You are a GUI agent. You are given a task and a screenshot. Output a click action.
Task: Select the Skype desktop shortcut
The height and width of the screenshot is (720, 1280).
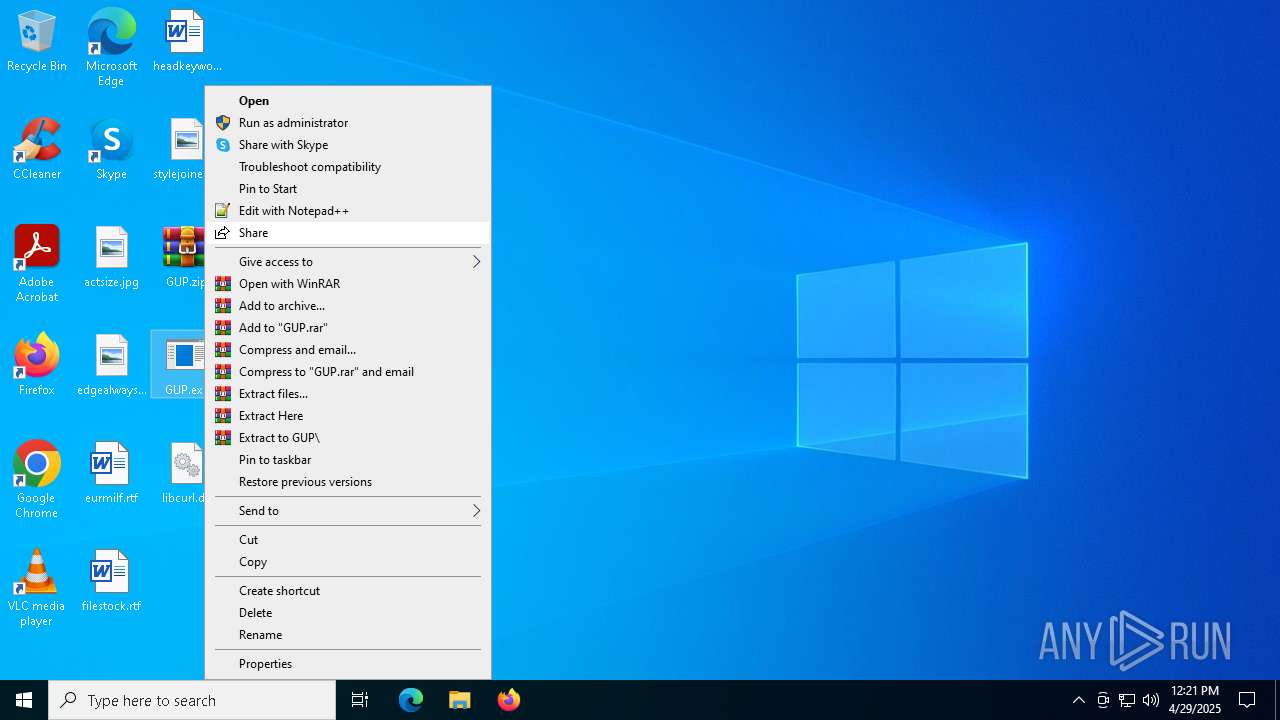pyautogui.click(x=111, y=149)
